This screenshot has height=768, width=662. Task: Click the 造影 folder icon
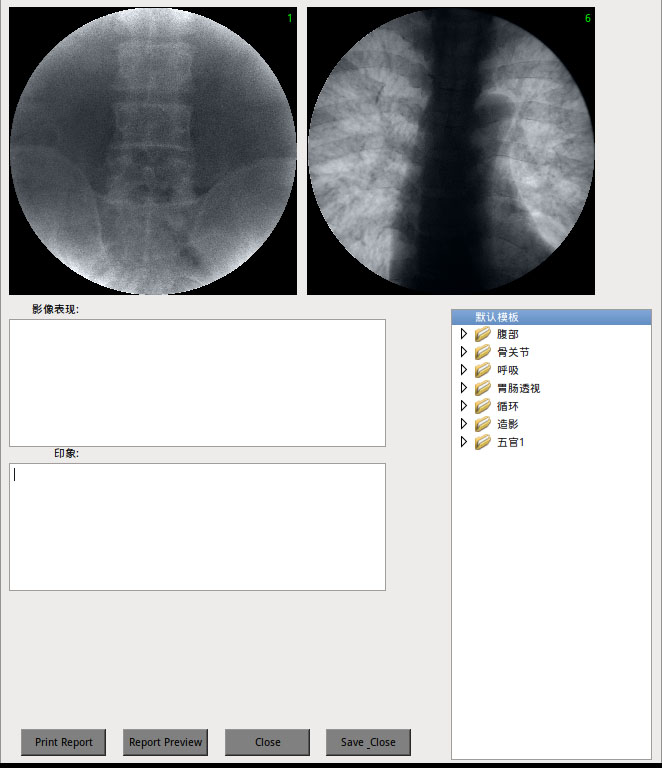tap(482, 424)
